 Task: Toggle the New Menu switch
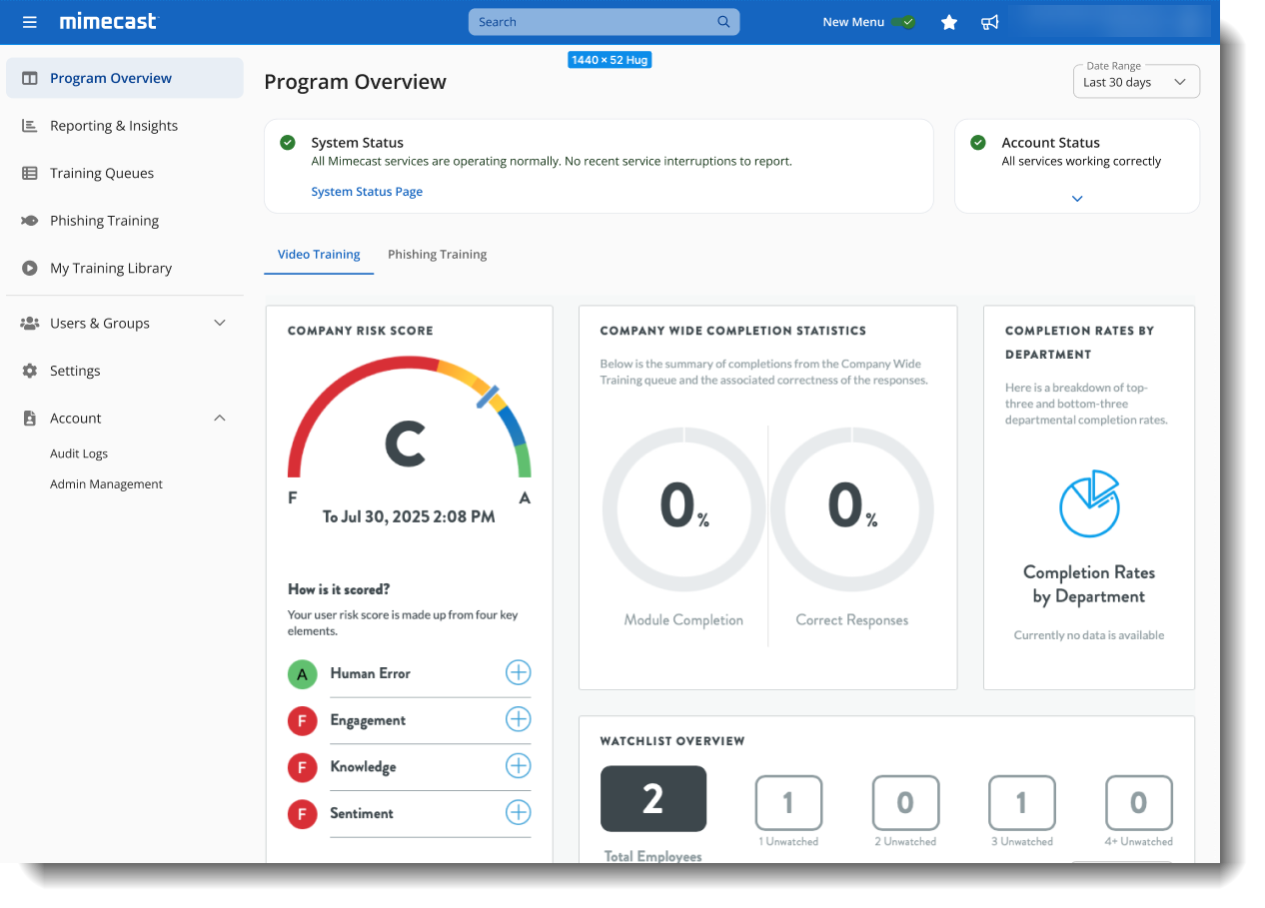pyautogui.click(x=905, y=22)
